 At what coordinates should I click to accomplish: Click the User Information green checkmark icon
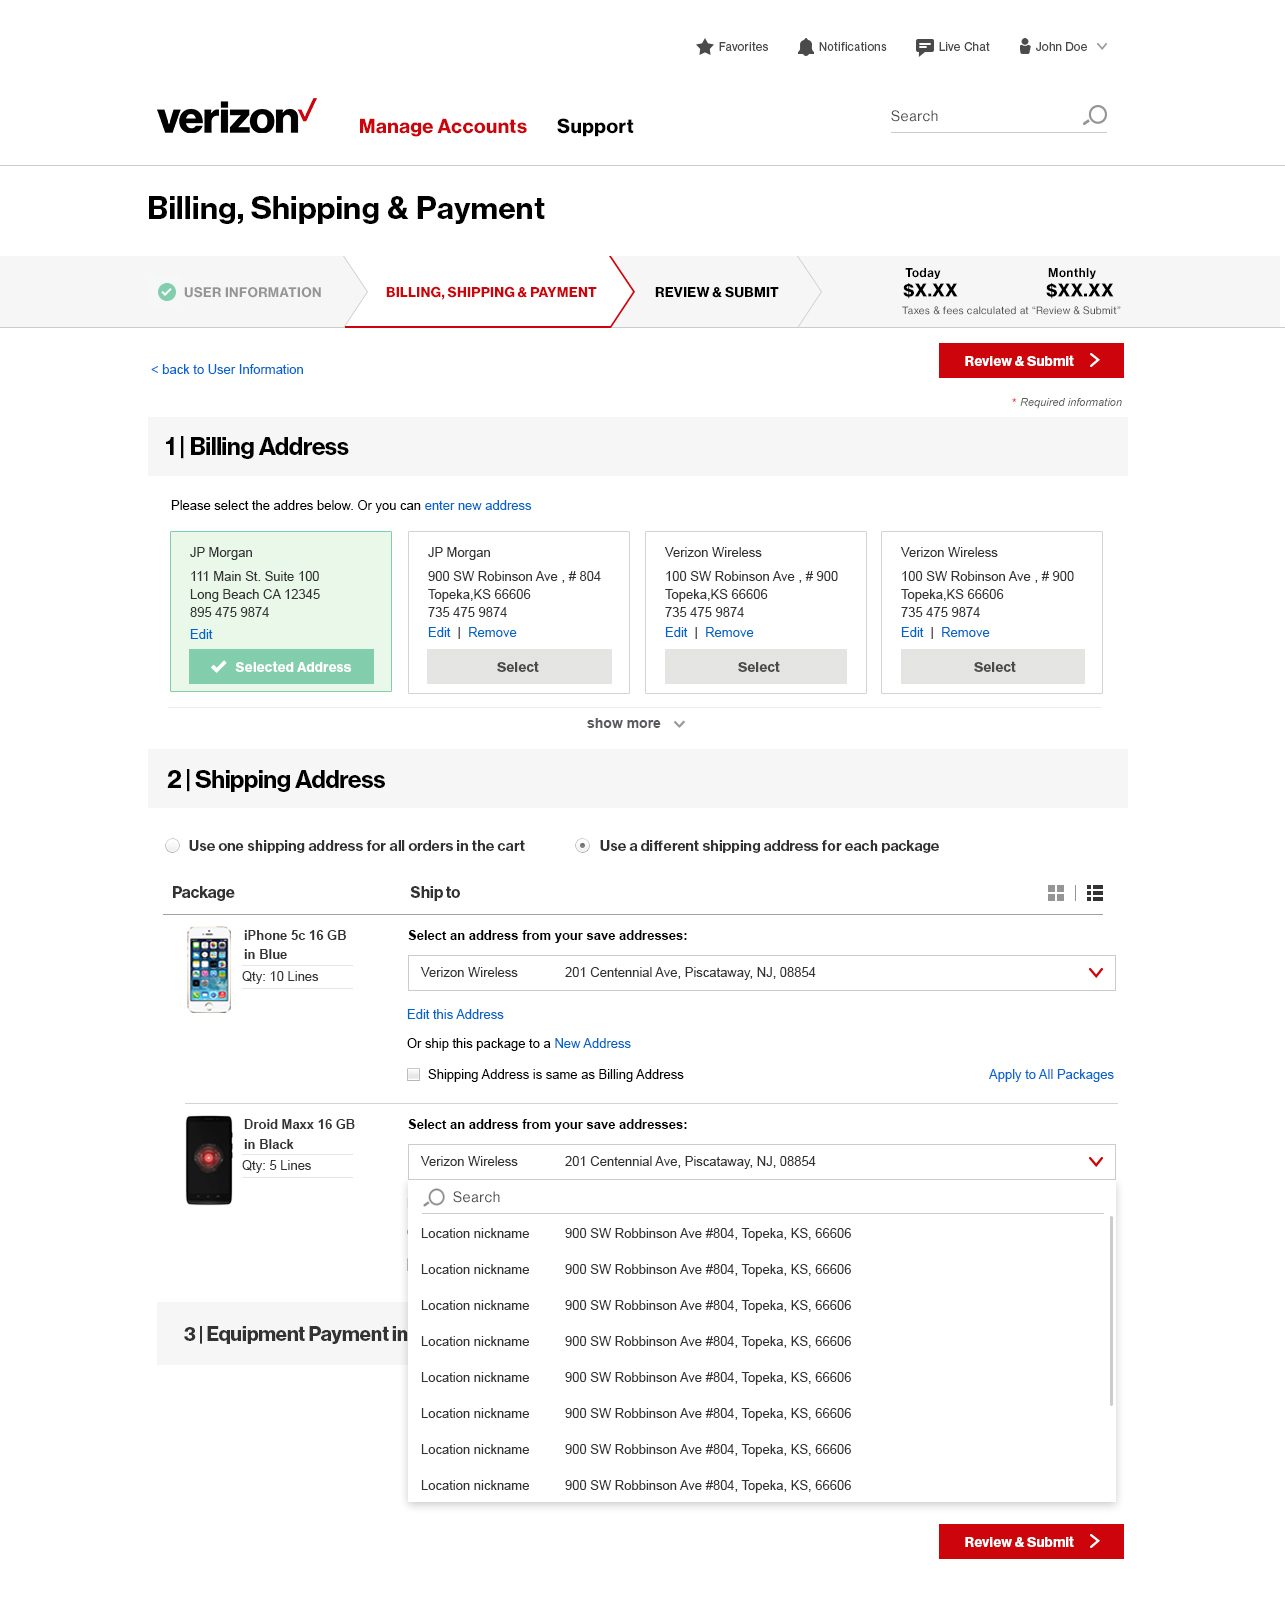pos(167,292)
